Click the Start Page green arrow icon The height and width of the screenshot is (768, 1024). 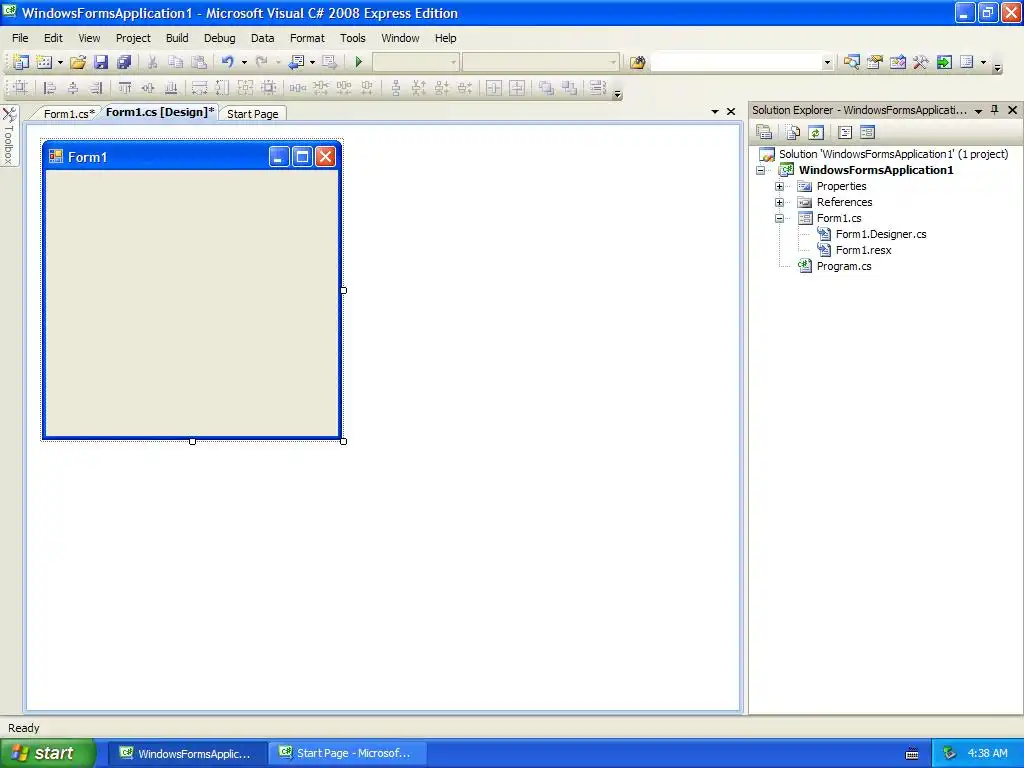[944, 62]
